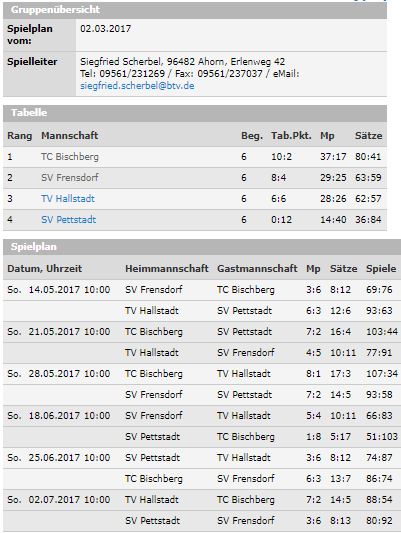Click the 18.06.2017 match date
Viewport: 401px width, 533px height.
click(56, 416)
